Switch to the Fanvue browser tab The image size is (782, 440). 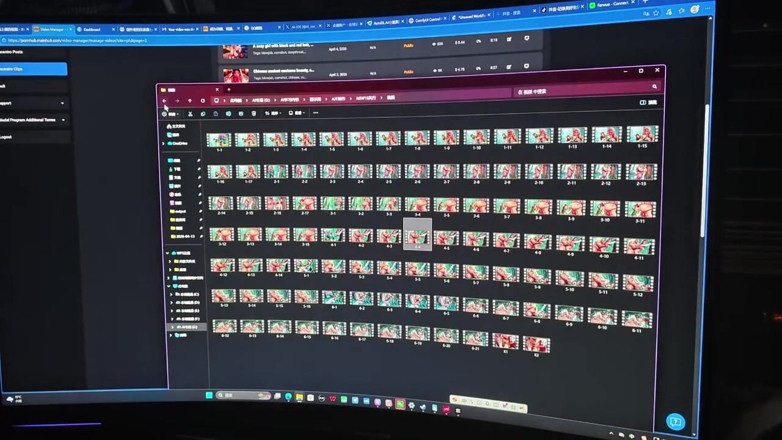tap(611, 4)
